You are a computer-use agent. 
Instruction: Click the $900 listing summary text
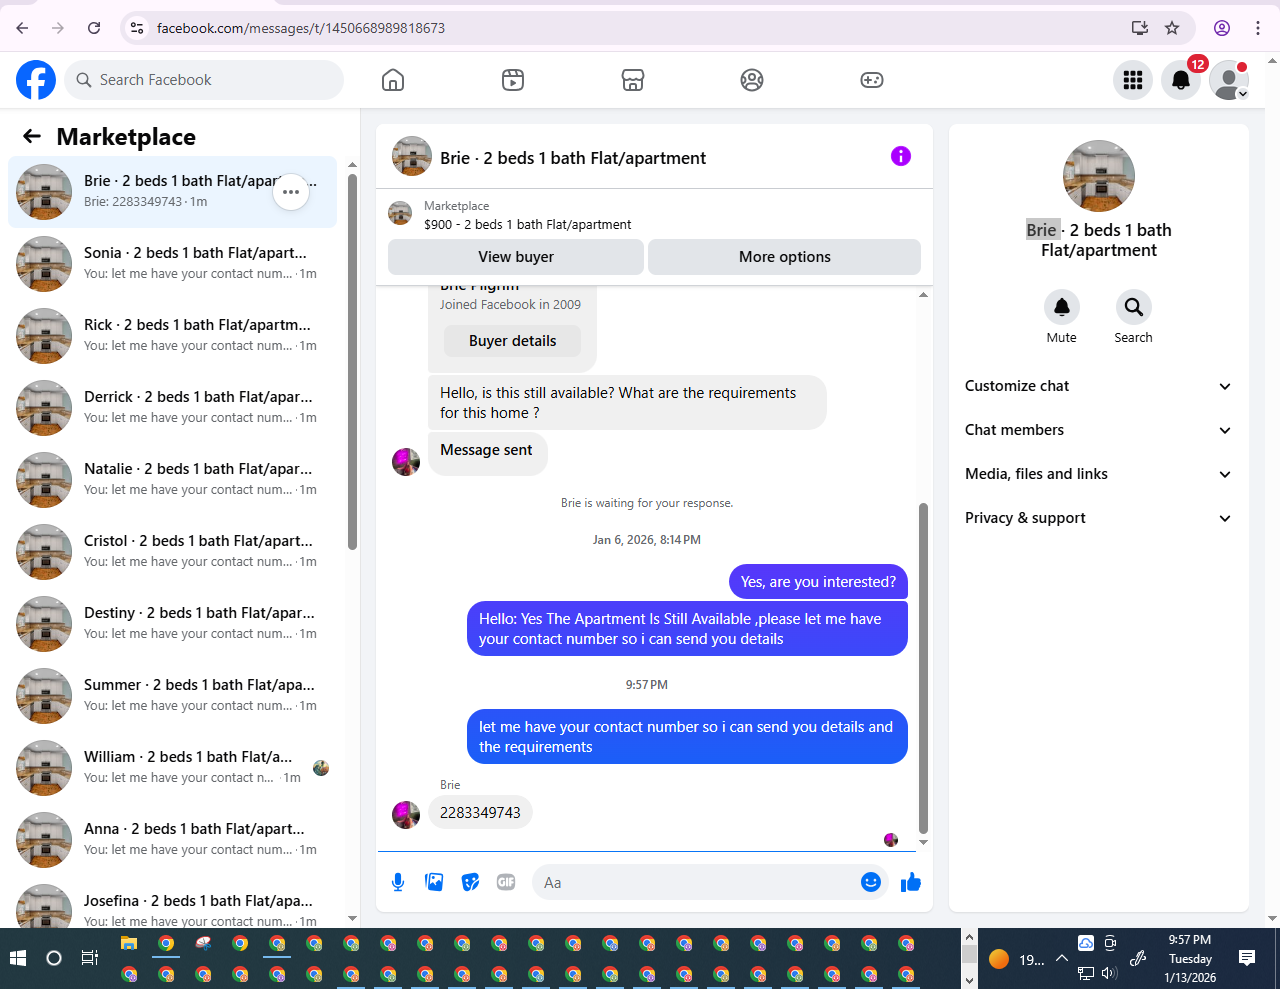click(x=528, y=225)
